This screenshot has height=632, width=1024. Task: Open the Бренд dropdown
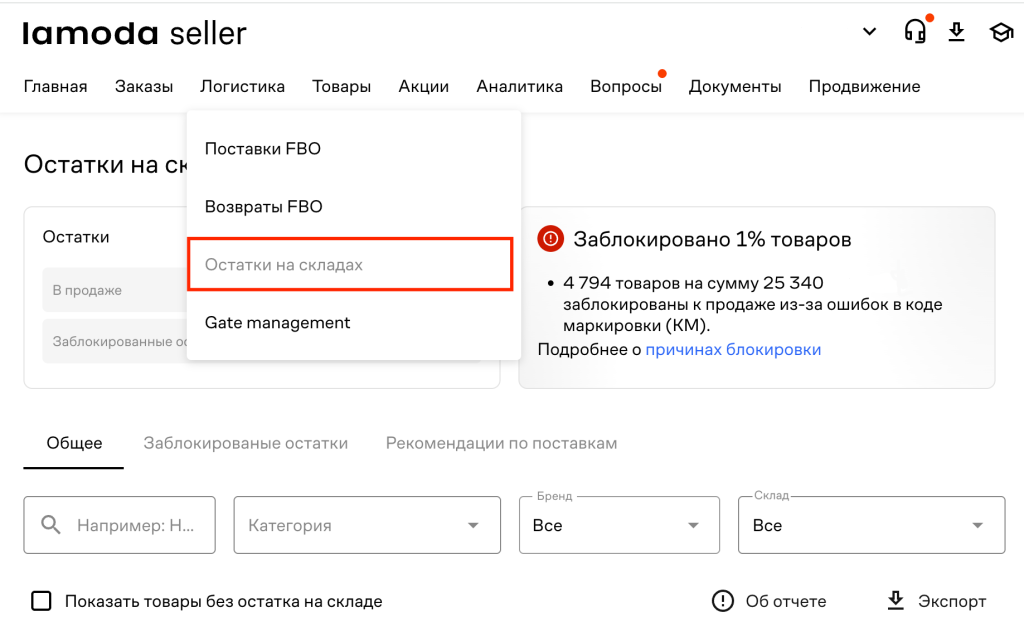click(x=619, y=525)
